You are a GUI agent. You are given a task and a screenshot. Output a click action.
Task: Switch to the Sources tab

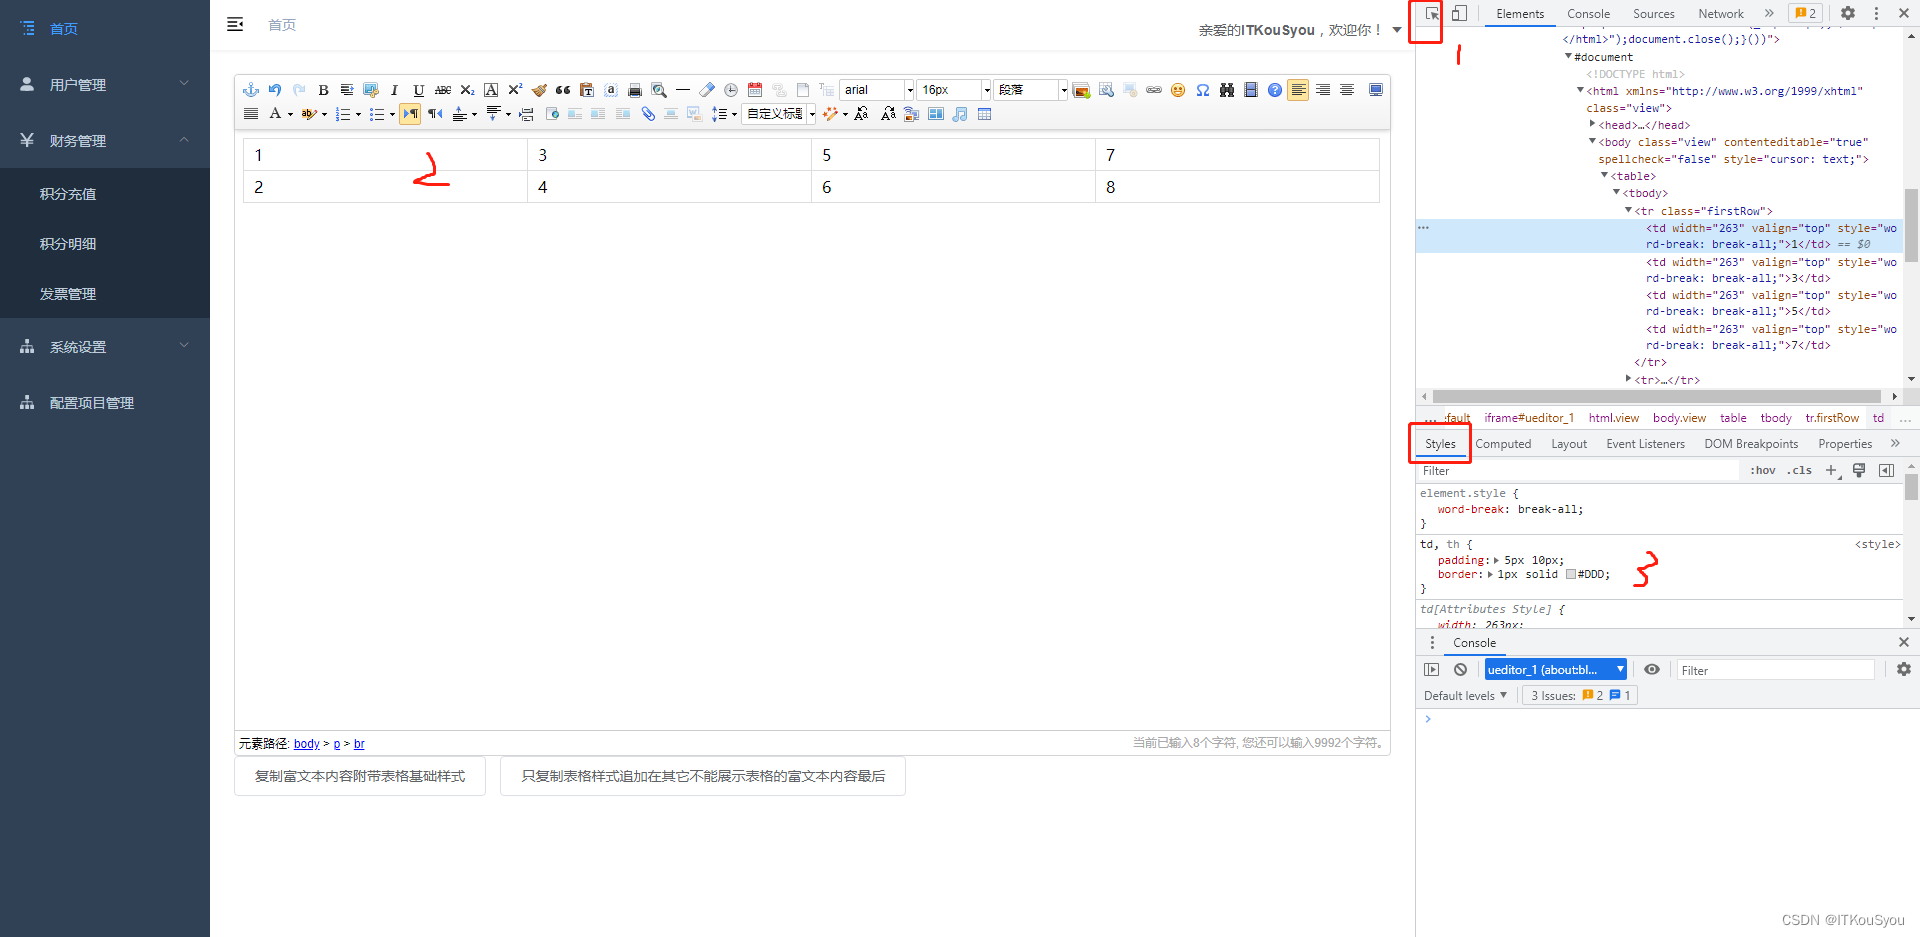click(x=1654, y=14)
